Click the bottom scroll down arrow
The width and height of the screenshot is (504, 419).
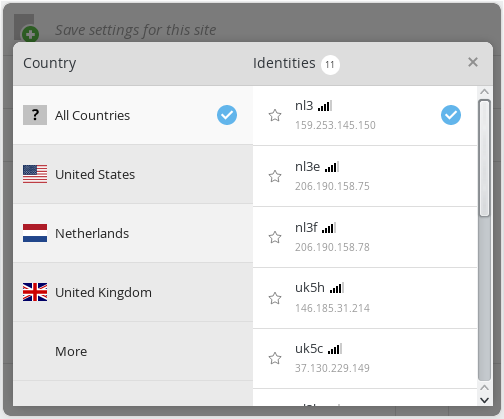[484, 400]
